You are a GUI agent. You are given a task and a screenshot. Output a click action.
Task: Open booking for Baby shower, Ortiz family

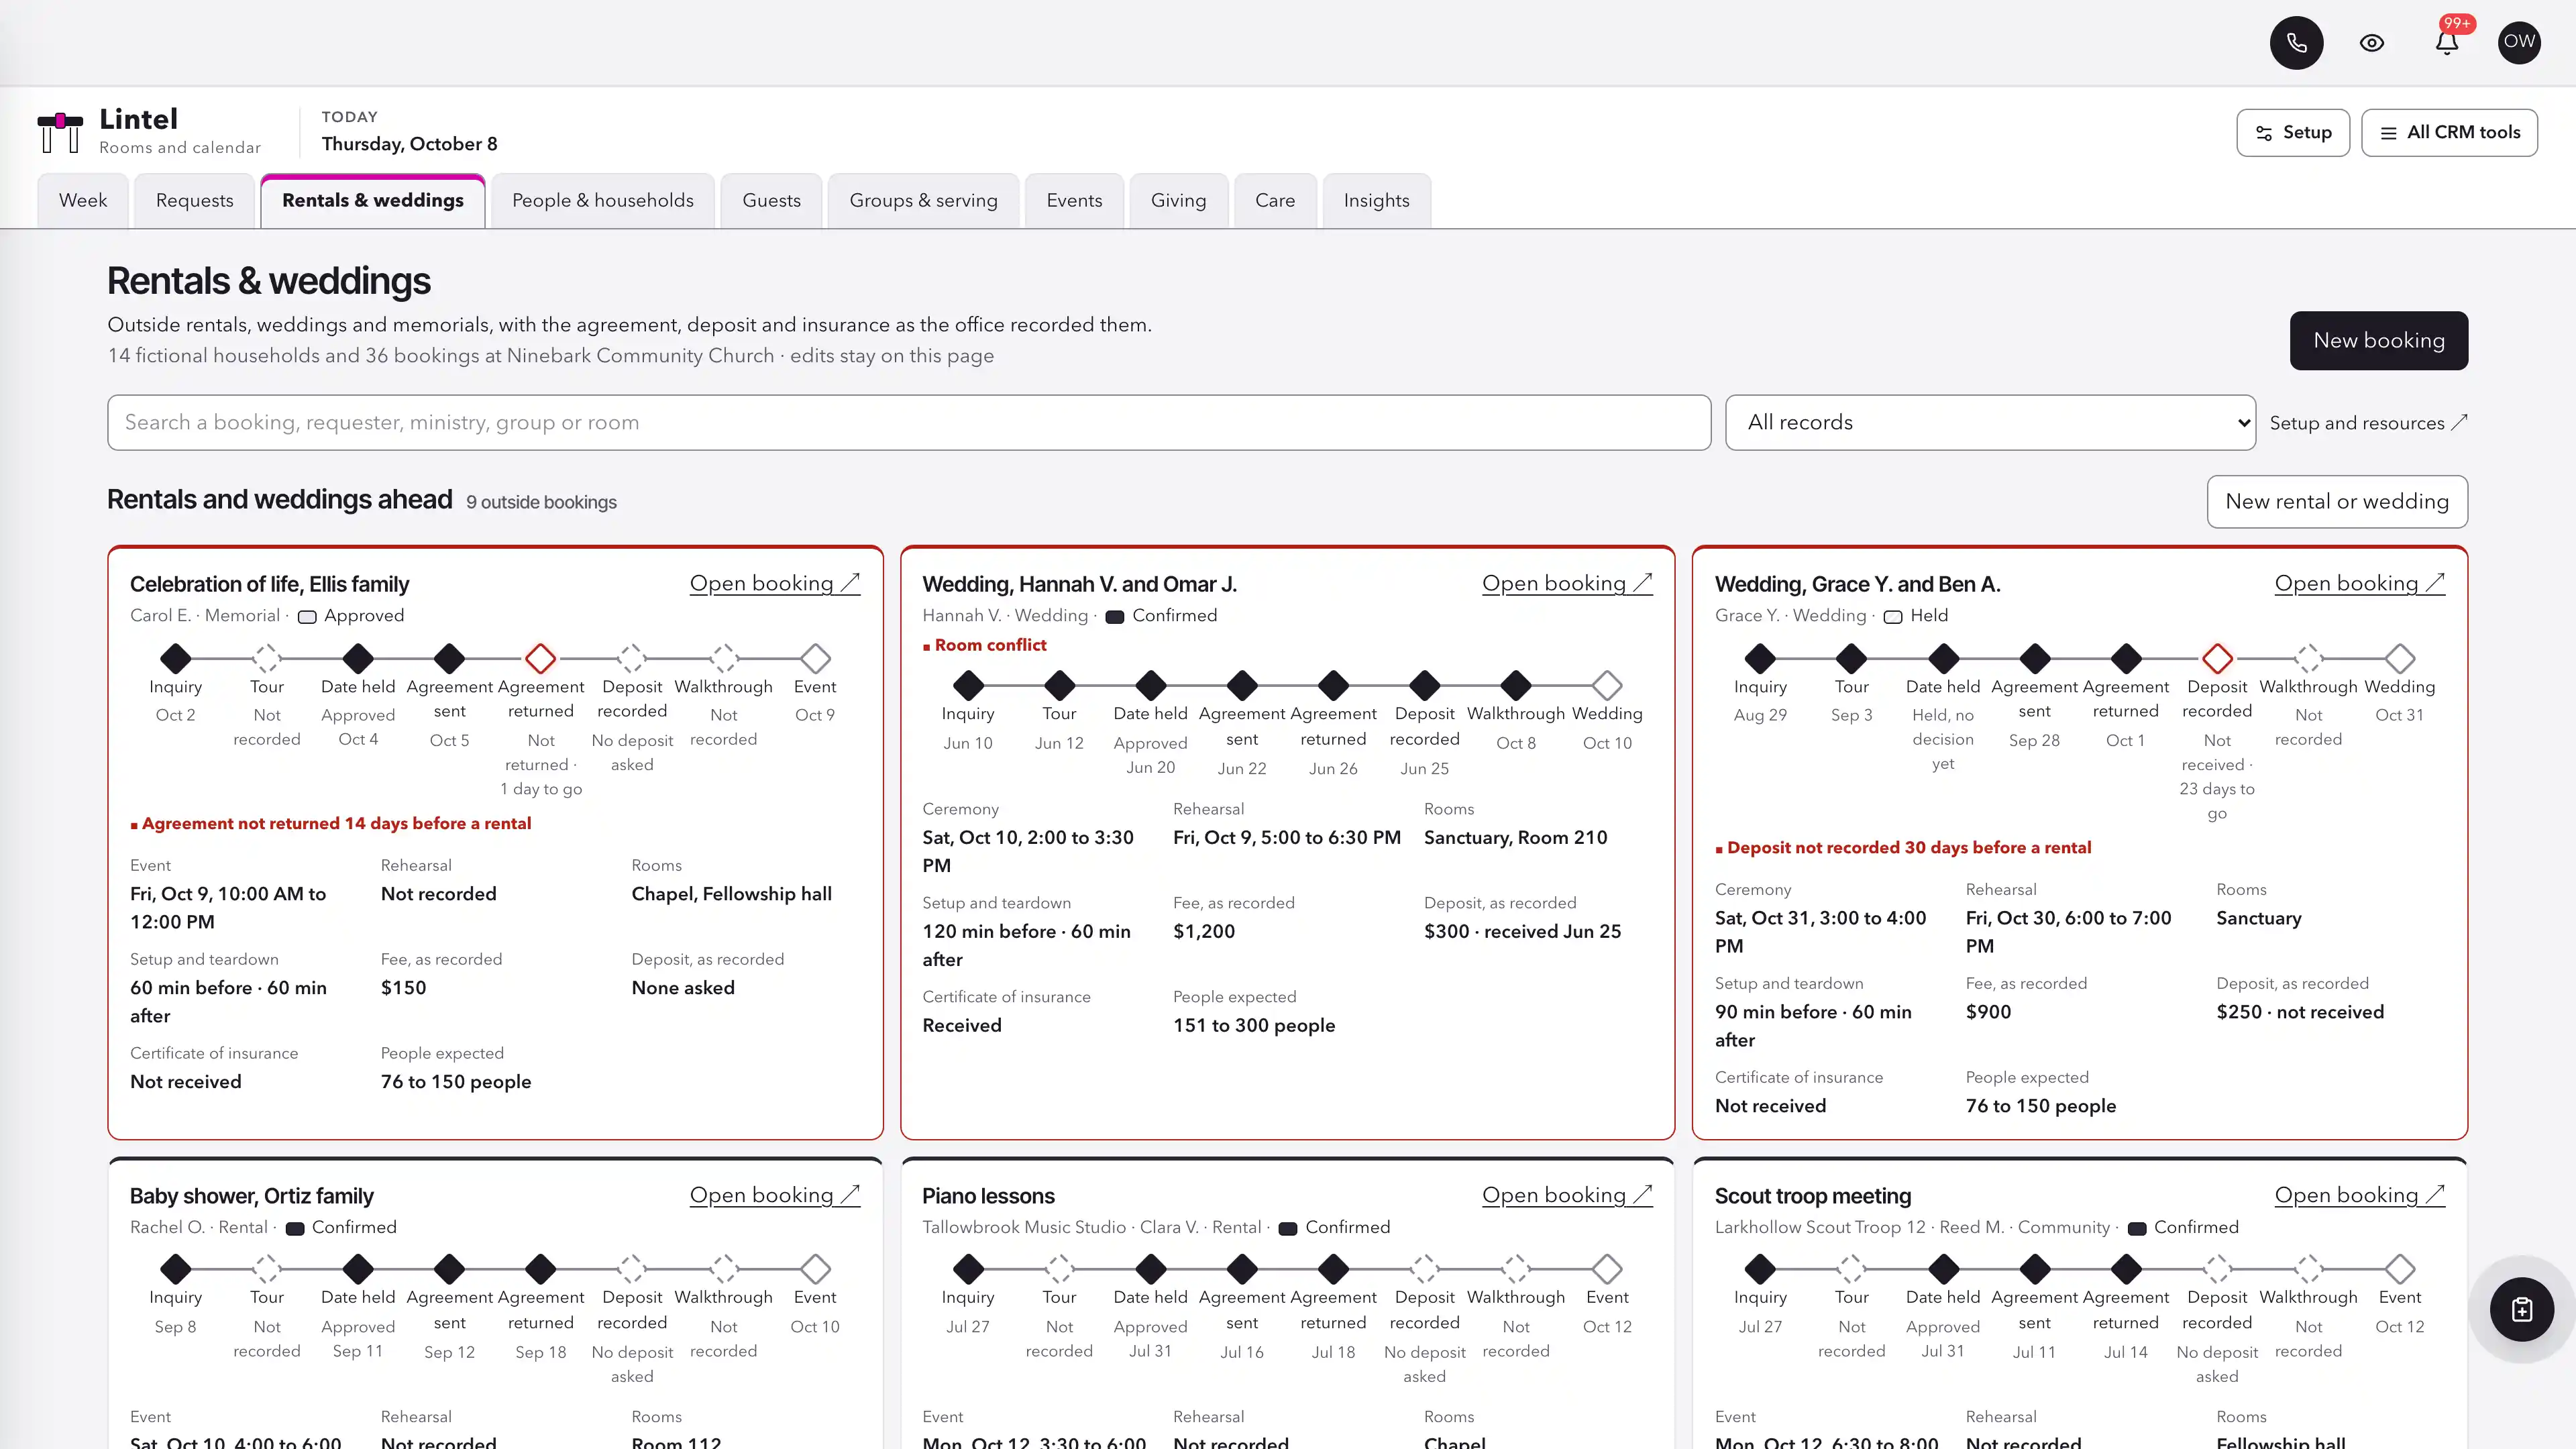point(775,1195)
